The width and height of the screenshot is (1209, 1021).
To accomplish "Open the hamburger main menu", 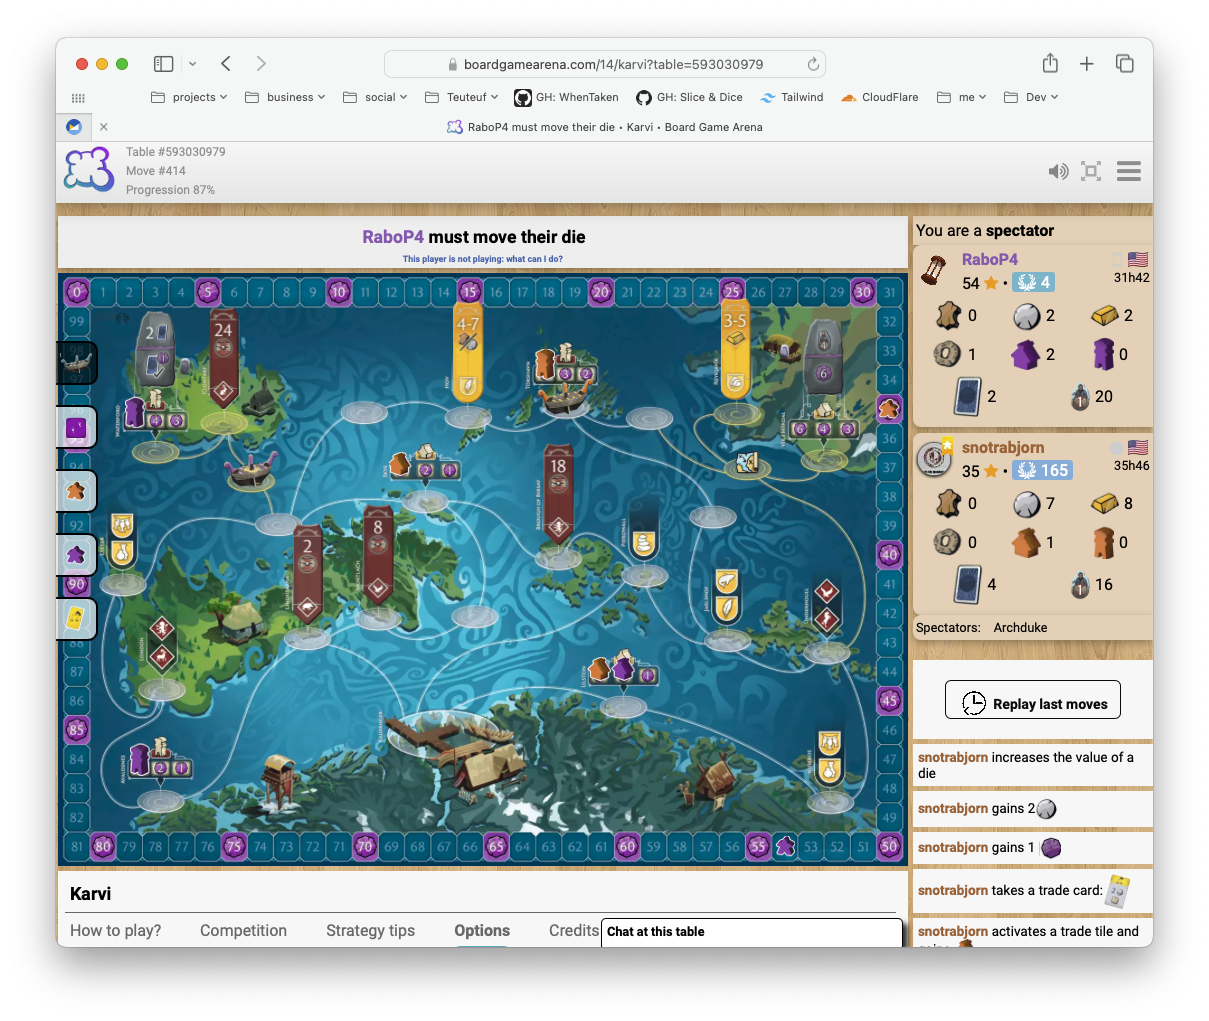I will point(1129,171).
